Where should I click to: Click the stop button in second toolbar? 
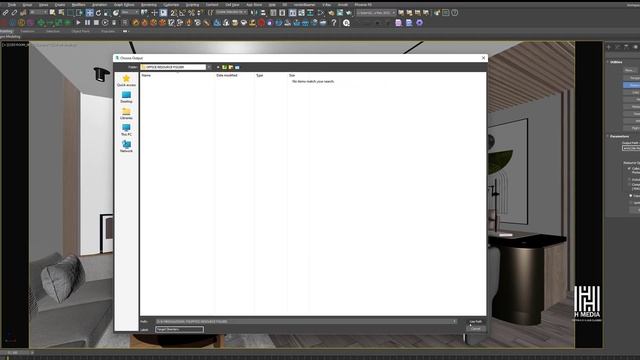pyautogui.click(x=96, y=23)
